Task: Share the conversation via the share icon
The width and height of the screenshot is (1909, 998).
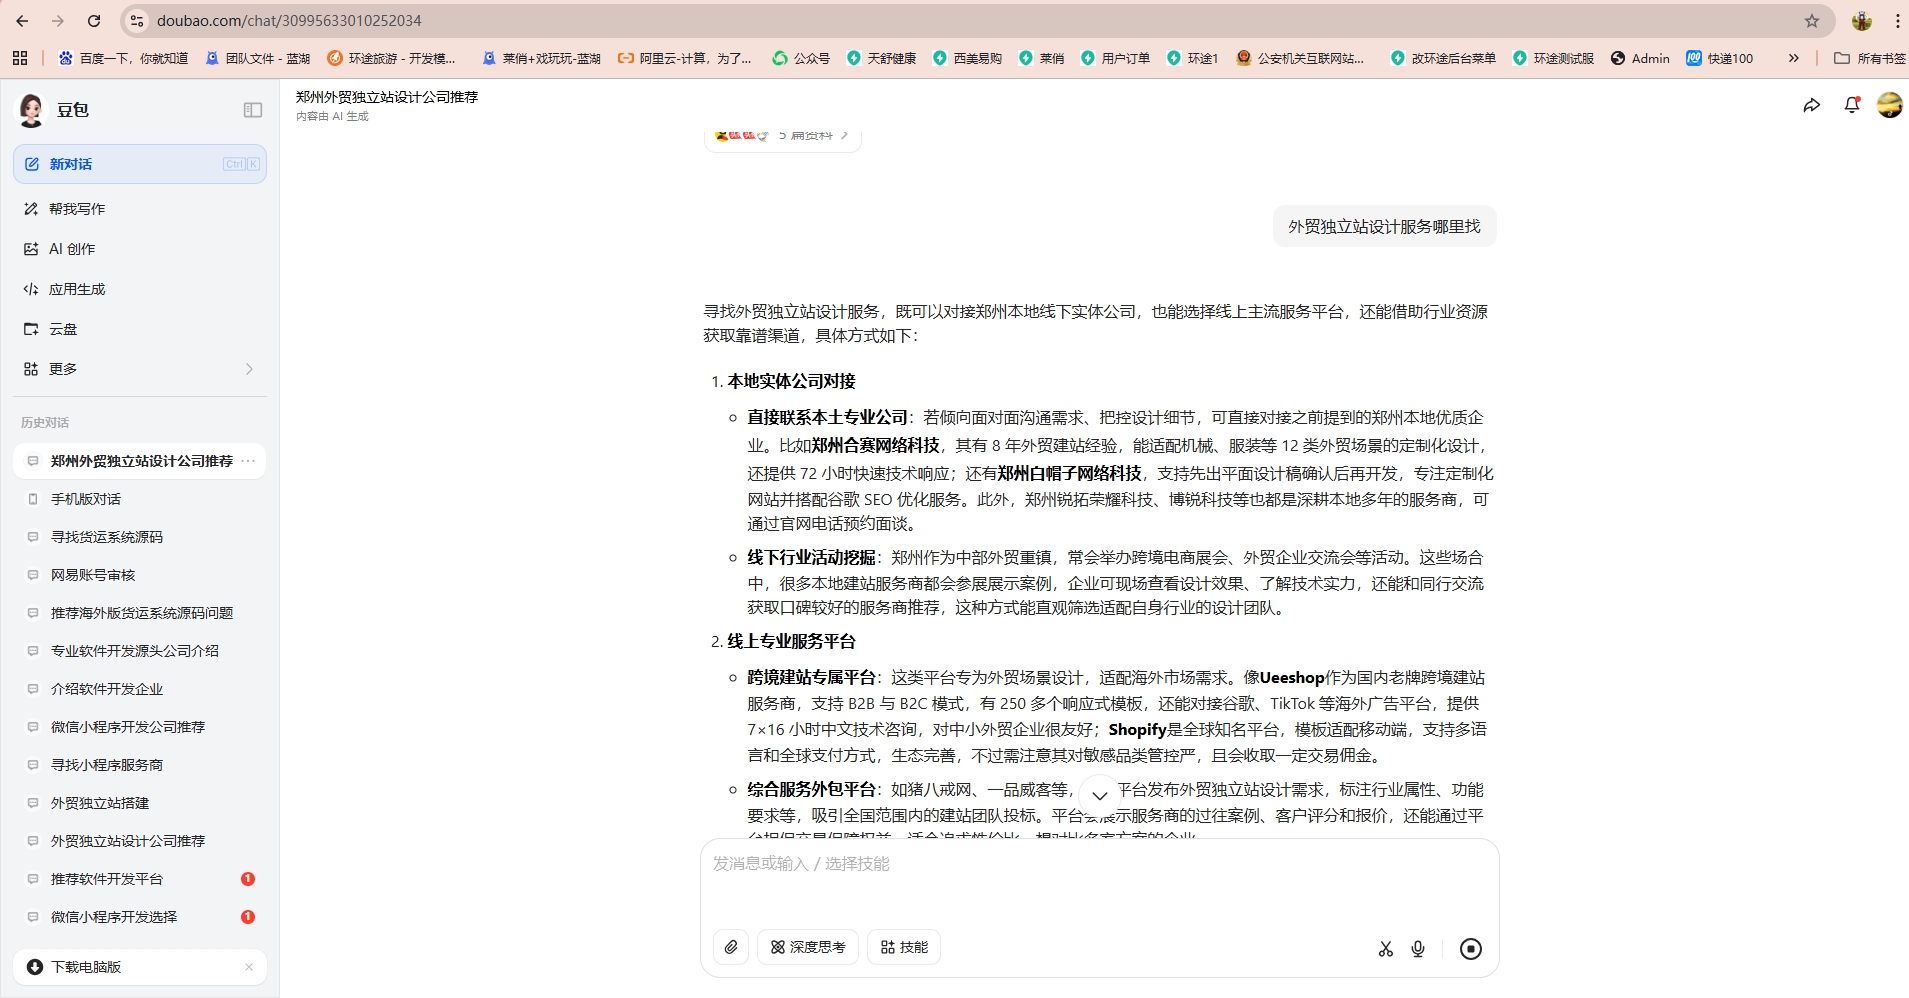Action: (1812, 105)
